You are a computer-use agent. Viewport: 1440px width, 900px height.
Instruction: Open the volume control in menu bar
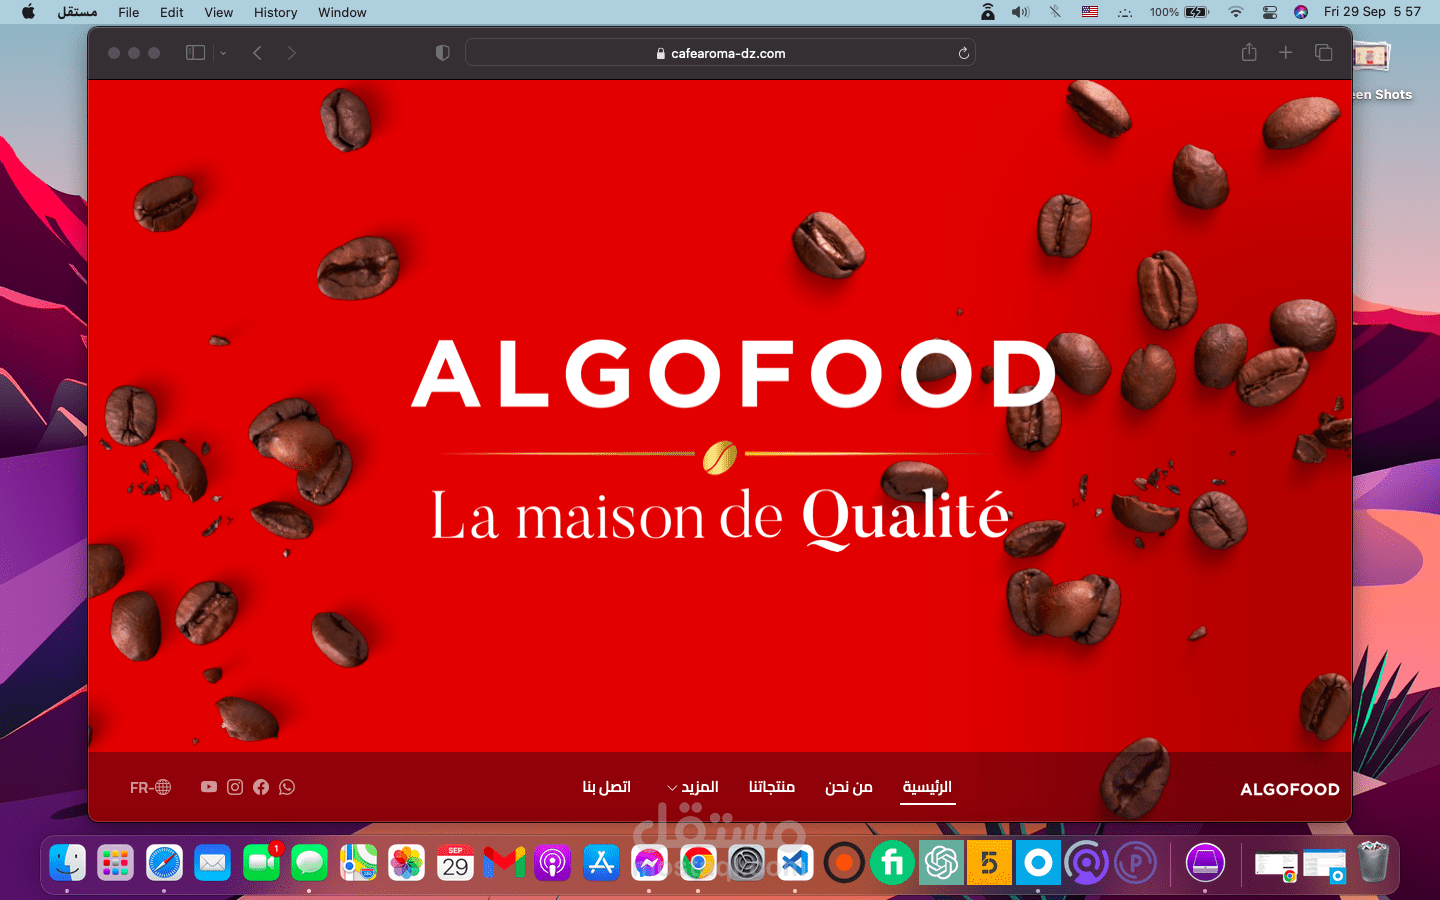click(1020, 12)
